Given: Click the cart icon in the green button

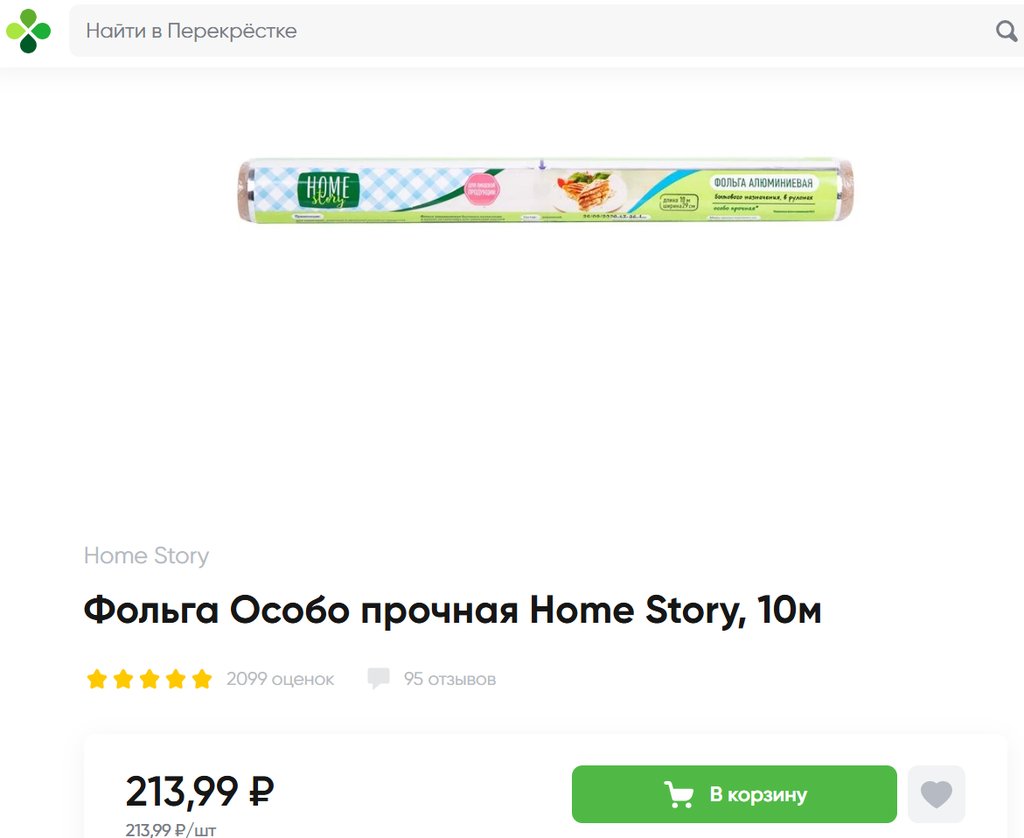Looking at the screenshot, I should click(x=679, y=795).
